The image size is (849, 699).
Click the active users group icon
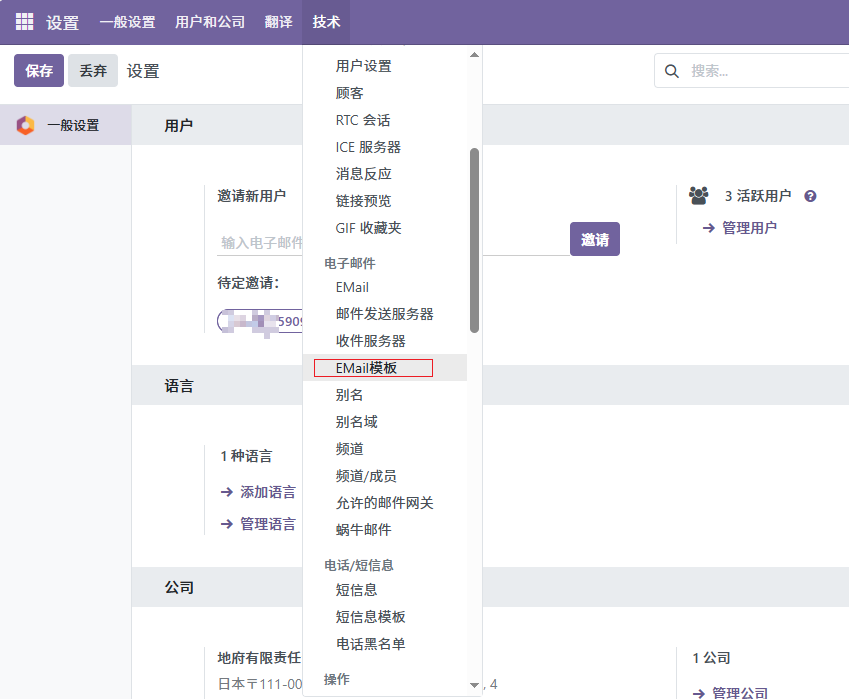(699, 196)
